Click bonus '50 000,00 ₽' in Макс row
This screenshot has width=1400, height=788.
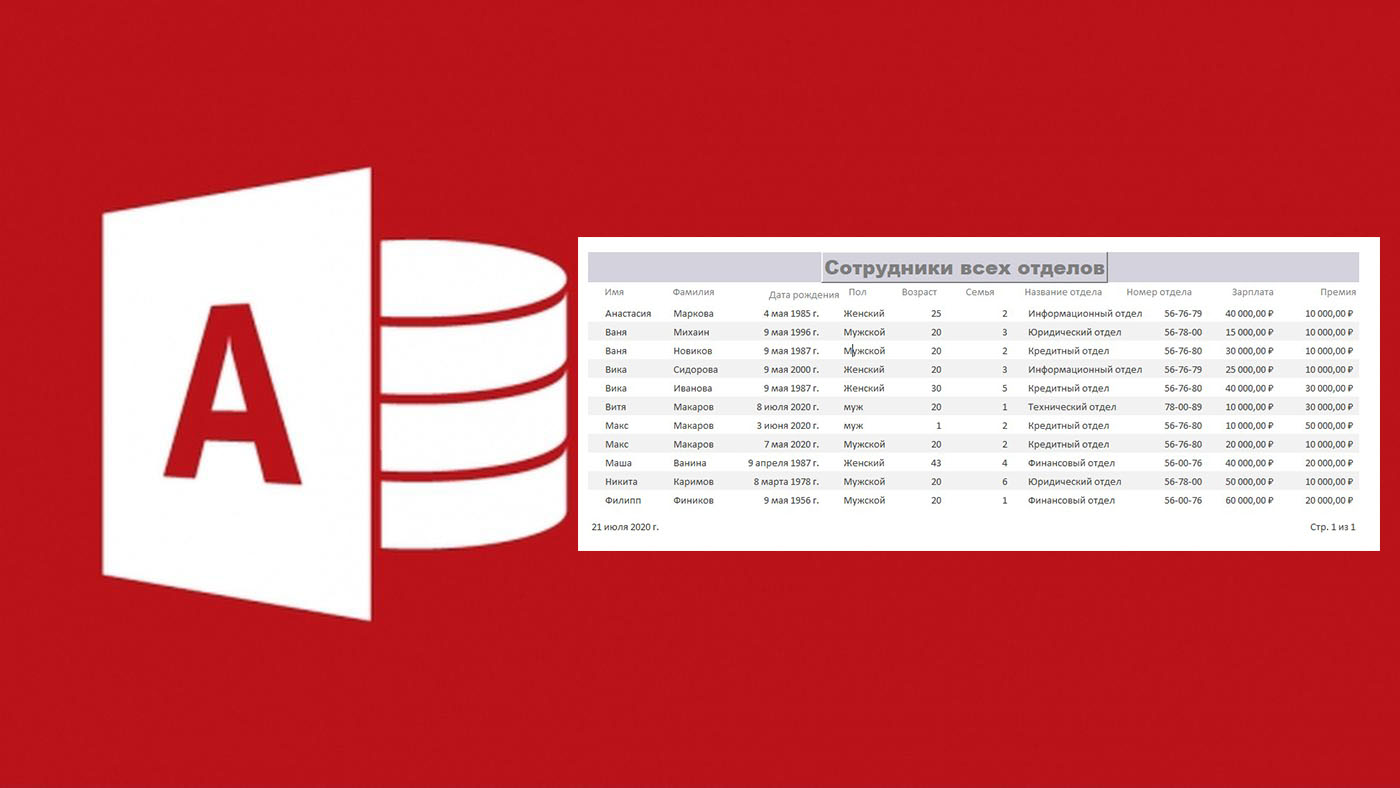coord(1329,426)
